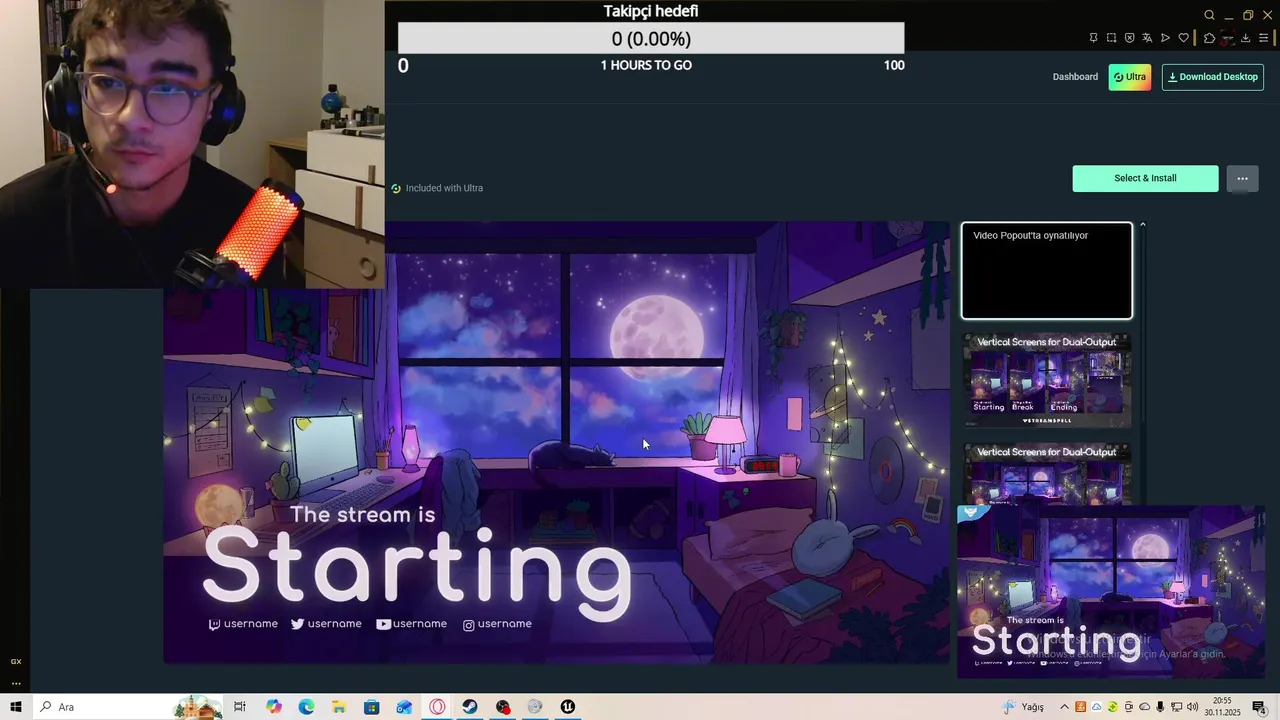Click the picture-in-picture popout video
Viewport: 1280px width, 720px height.
1111,592
